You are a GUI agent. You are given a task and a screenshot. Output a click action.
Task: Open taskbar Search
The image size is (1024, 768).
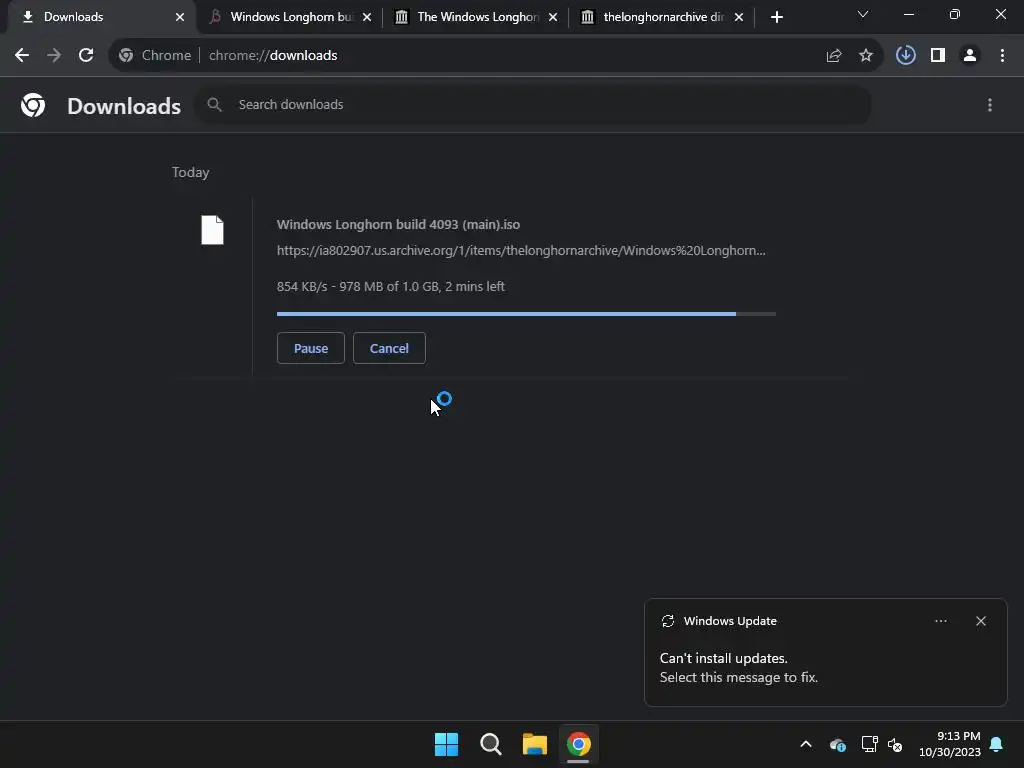(490, 744)
